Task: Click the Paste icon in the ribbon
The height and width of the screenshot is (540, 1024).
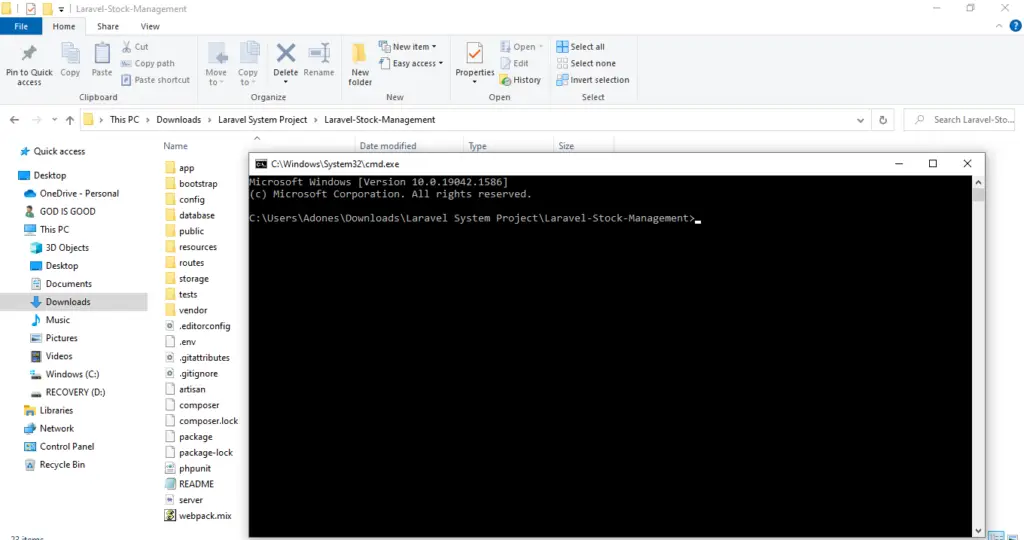Action: (x=102, y=55)
